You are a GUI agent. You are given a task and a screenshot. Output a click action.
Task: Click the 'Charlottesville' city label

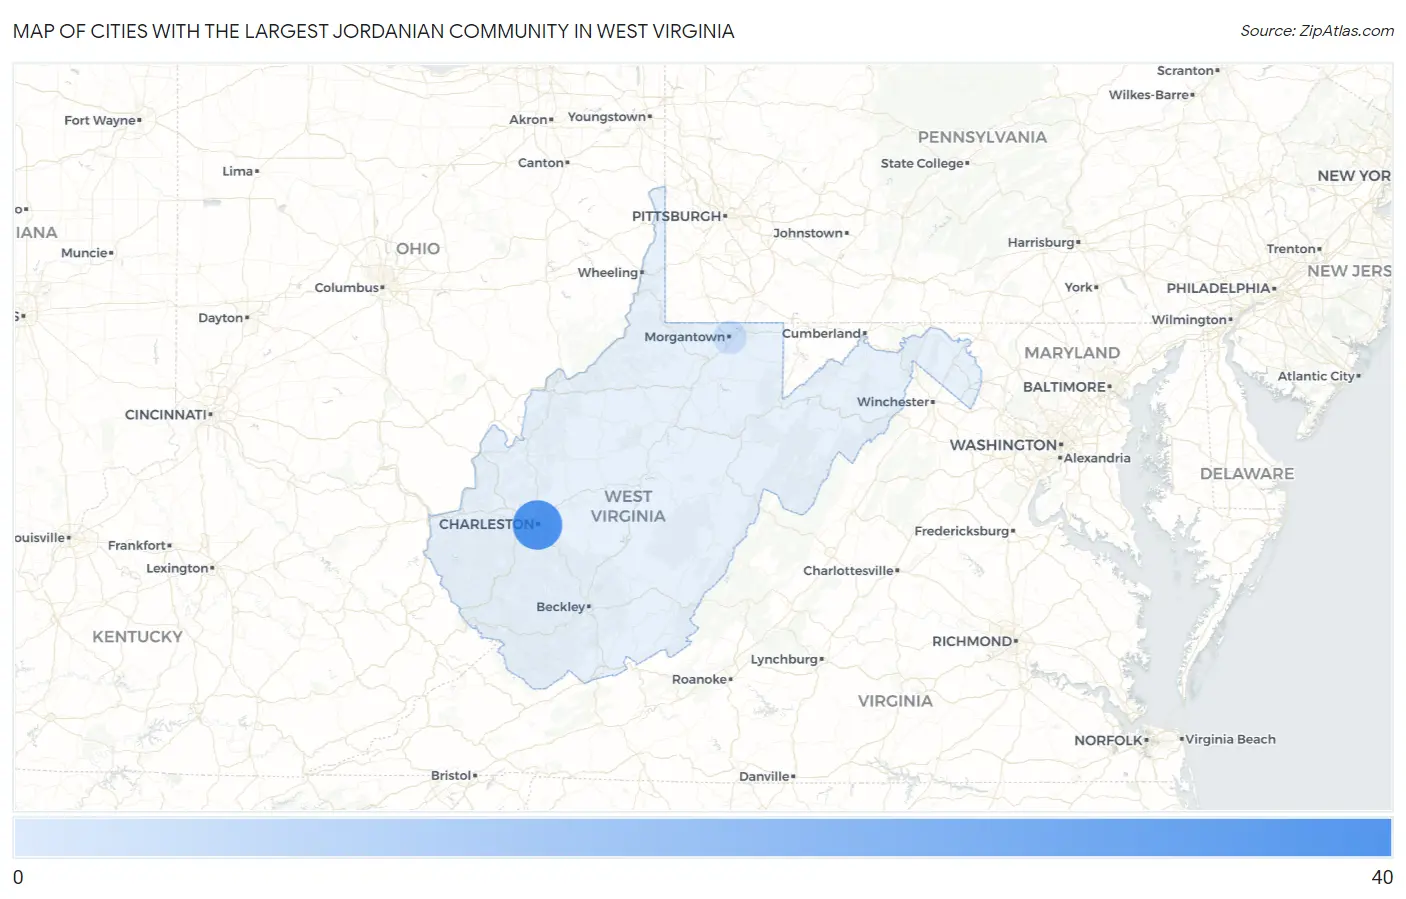pyautogui.click(x=849, y=570)
